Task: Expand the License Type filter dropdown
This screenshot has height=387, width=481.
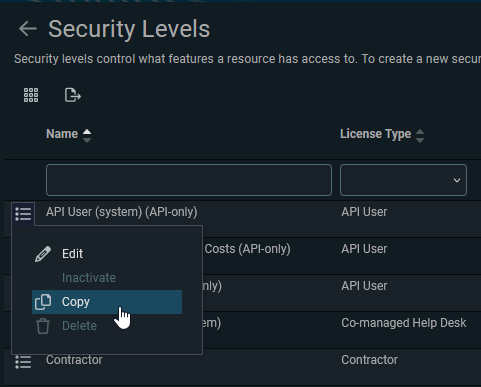Action: pos(403,180)
